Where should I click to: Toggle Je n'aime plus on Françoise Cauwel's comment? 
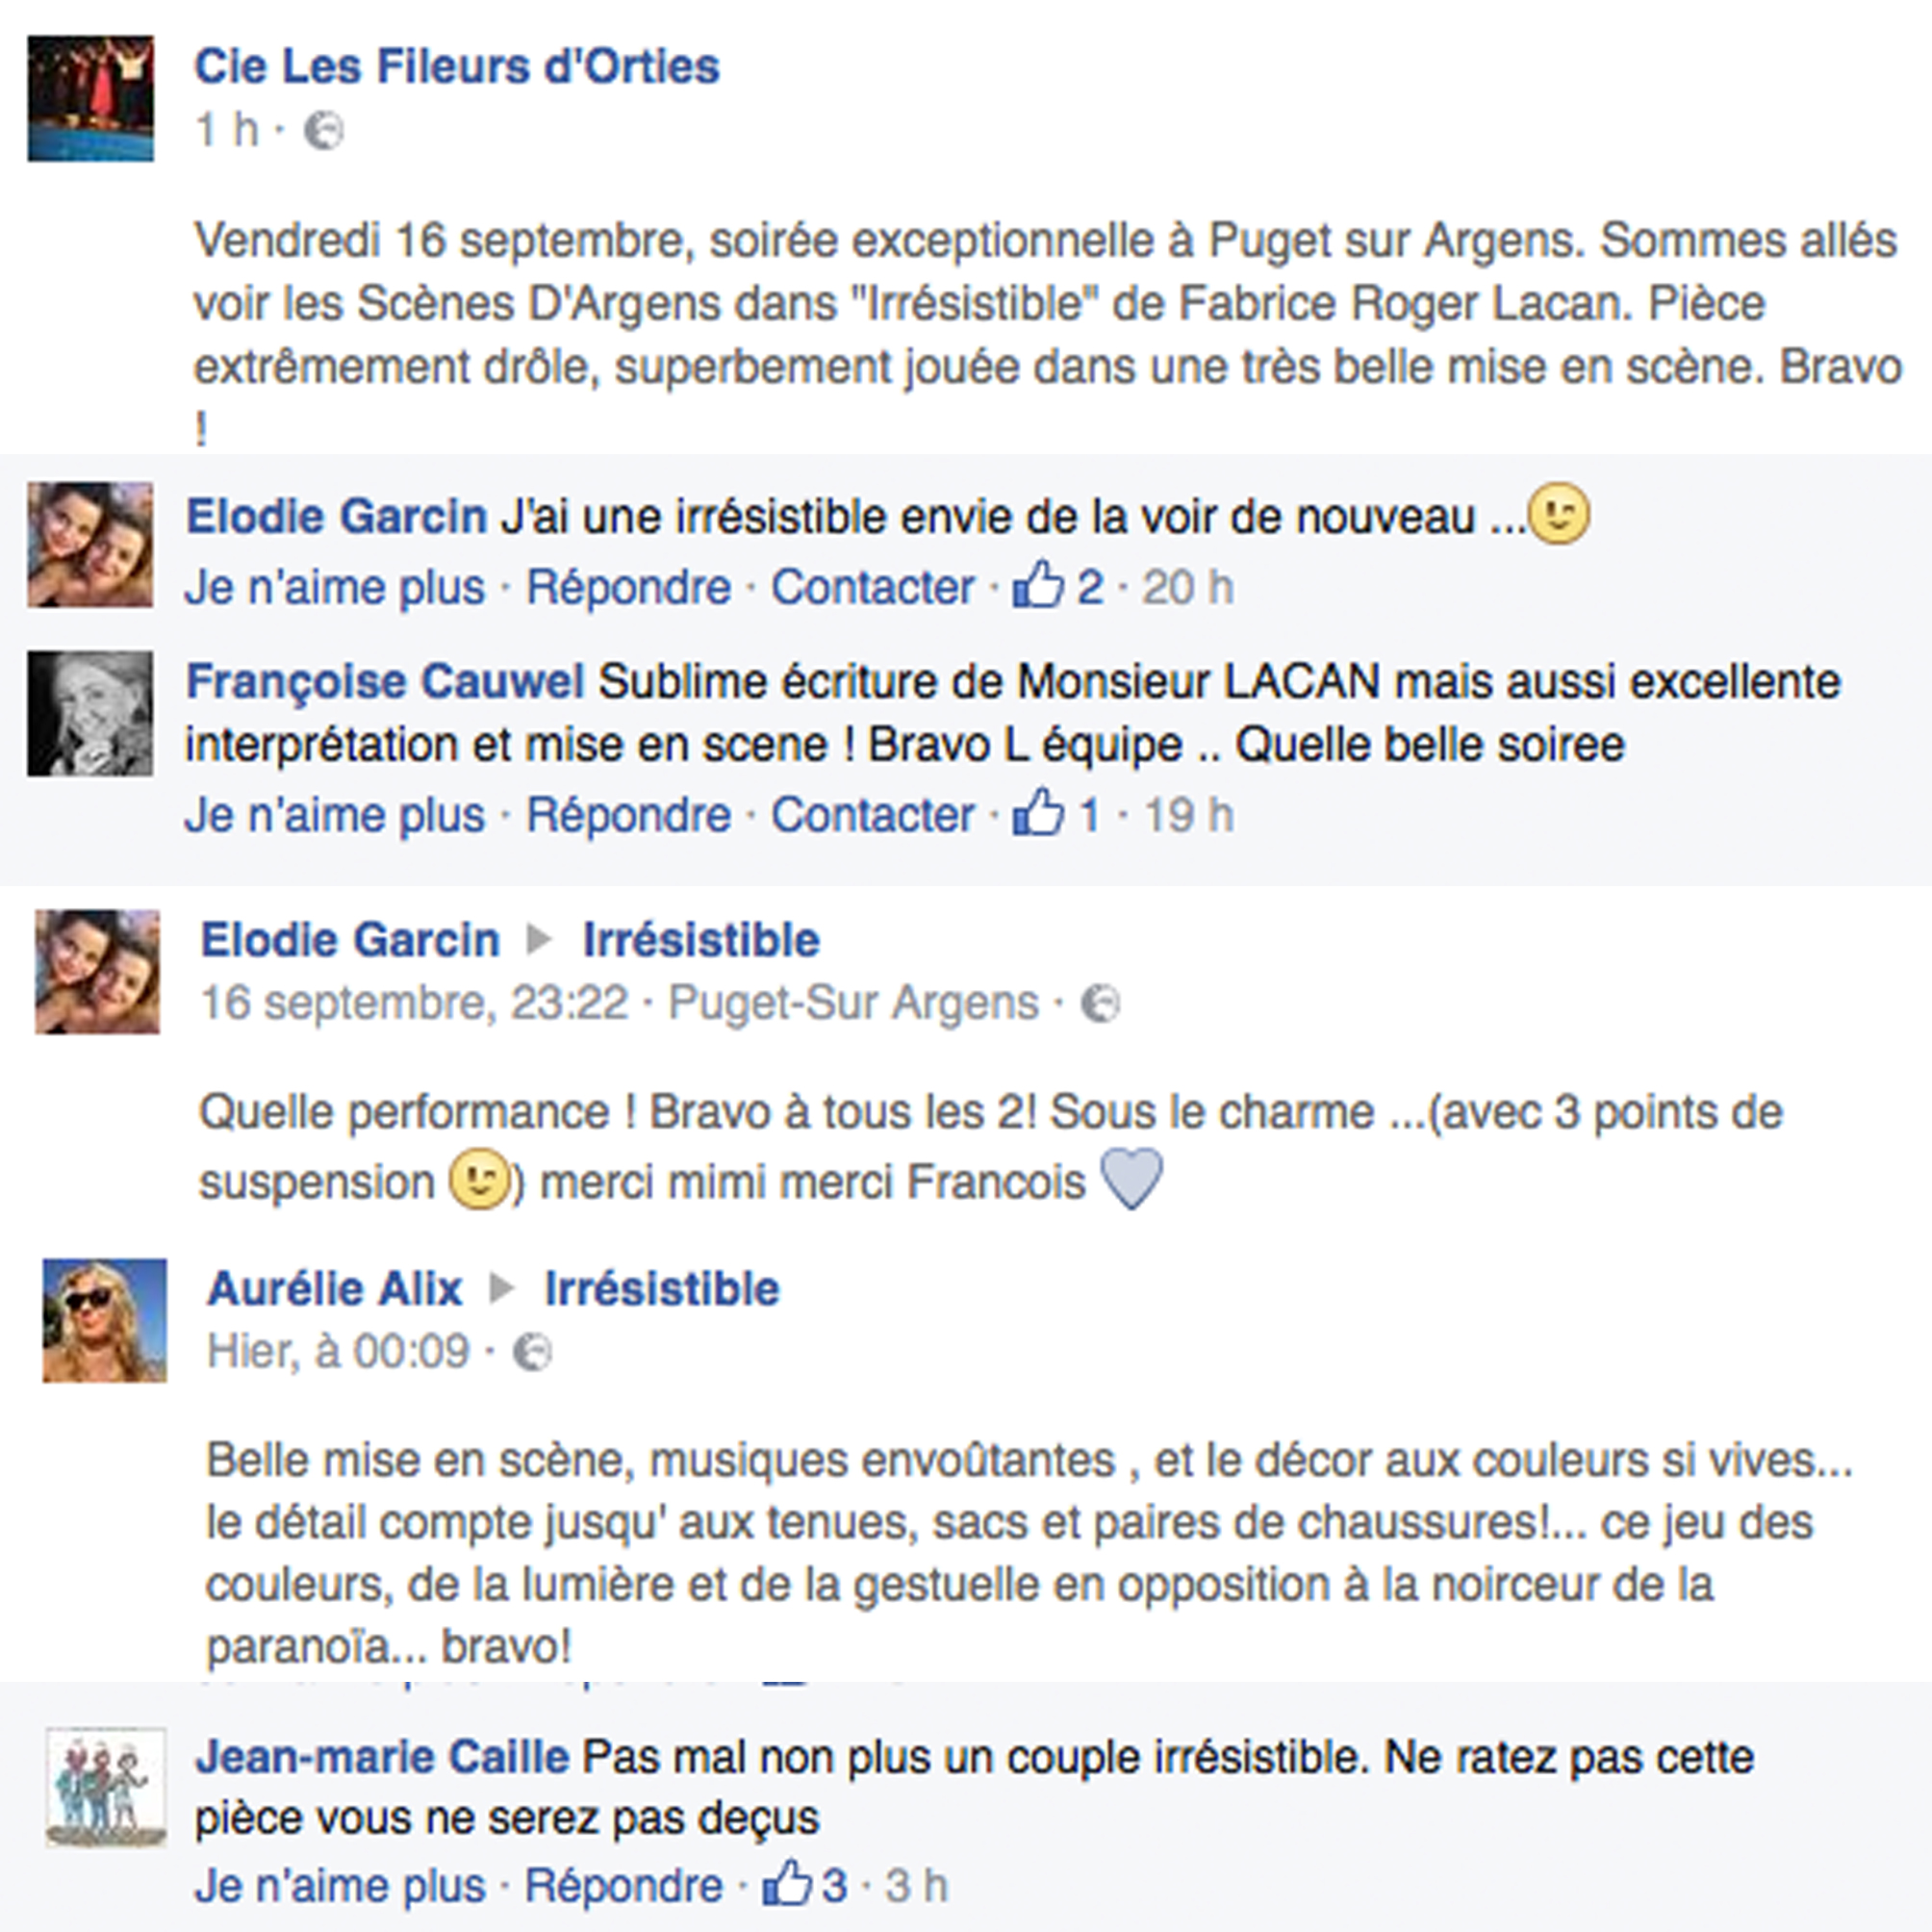(335, 815)
